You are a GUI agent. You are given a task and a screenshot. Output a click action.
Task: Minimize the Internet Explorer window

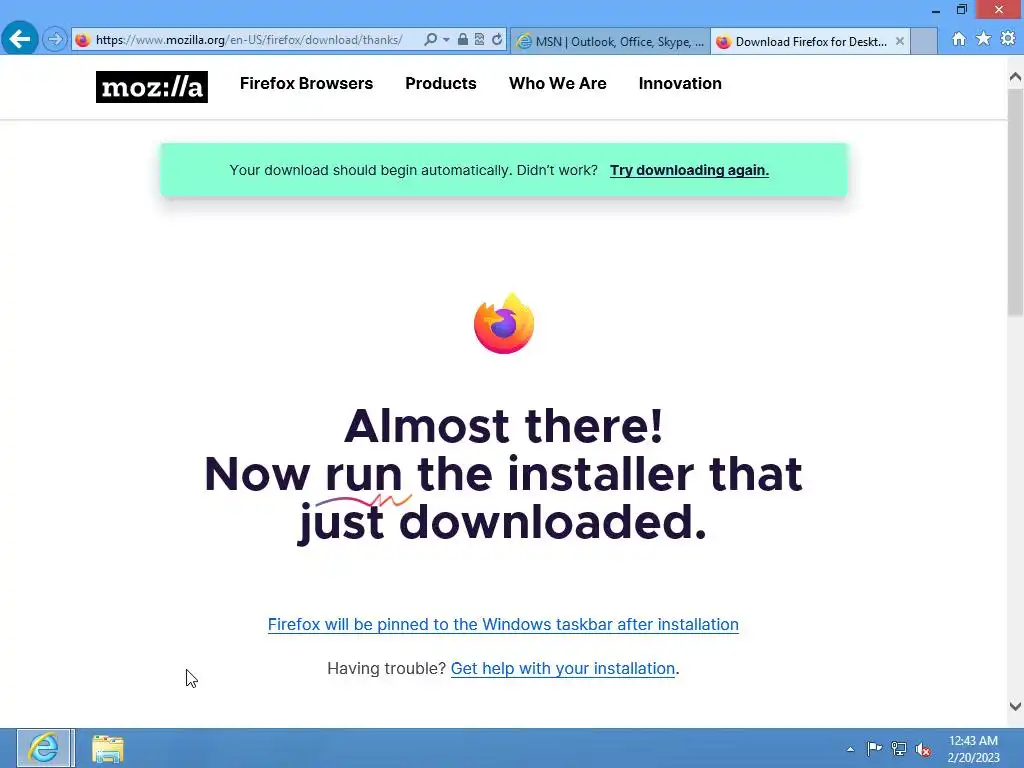pyautogui.click(x=936, y=10)
